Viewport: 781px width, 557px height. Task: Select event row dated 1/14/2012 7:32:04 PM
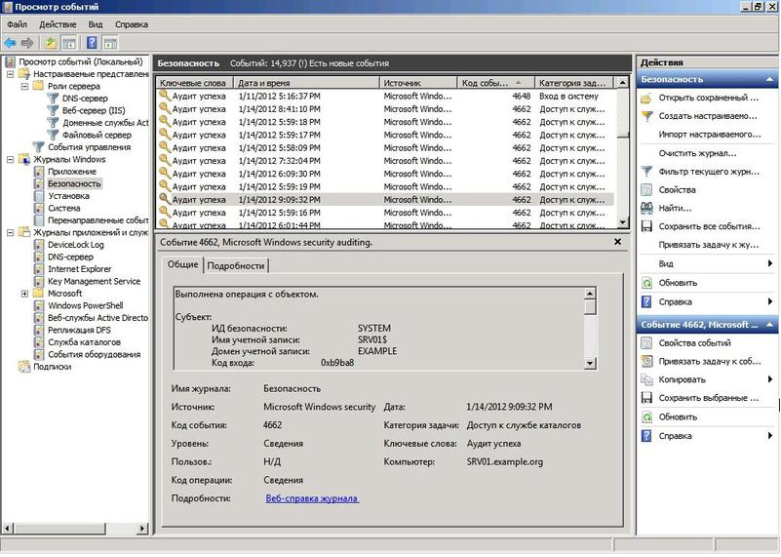pos(387,161)
